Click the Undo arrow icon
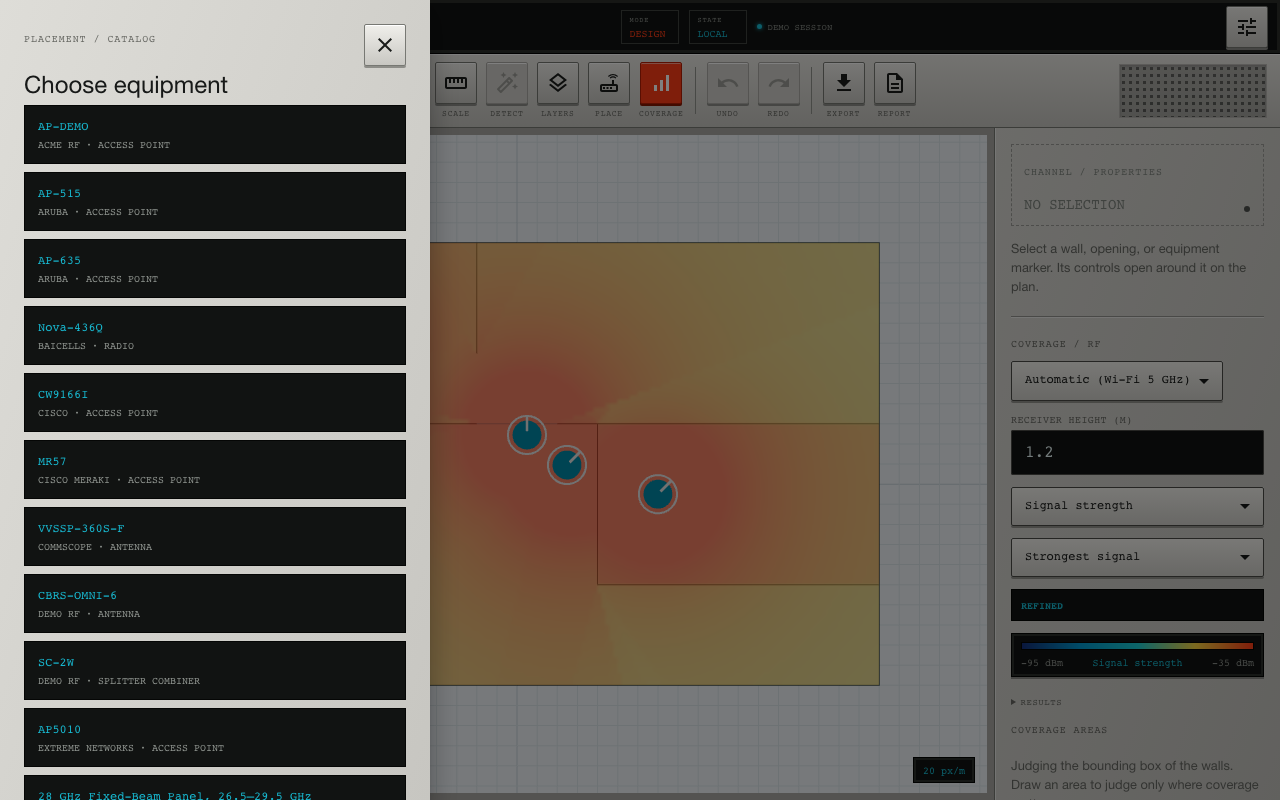The image size is (1280, 800). (x=728, y=84)
